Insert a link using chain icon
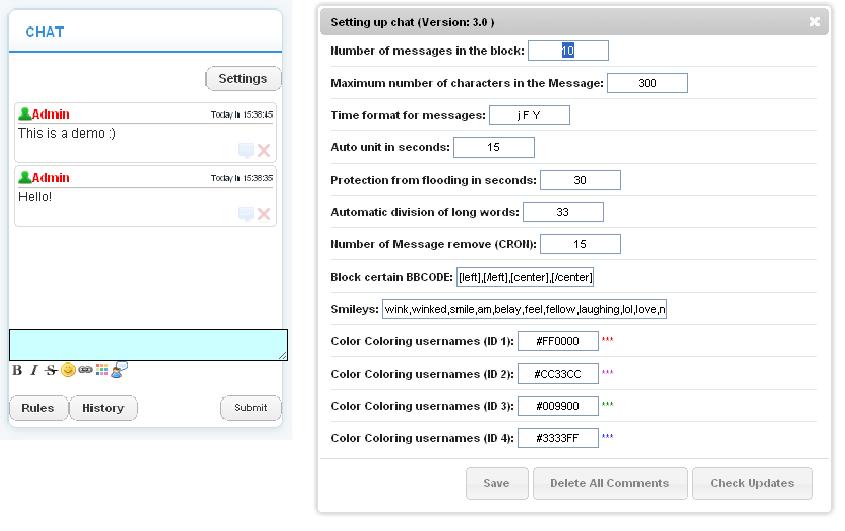This screenshot has height=531, width=845. tap(85, 370)
